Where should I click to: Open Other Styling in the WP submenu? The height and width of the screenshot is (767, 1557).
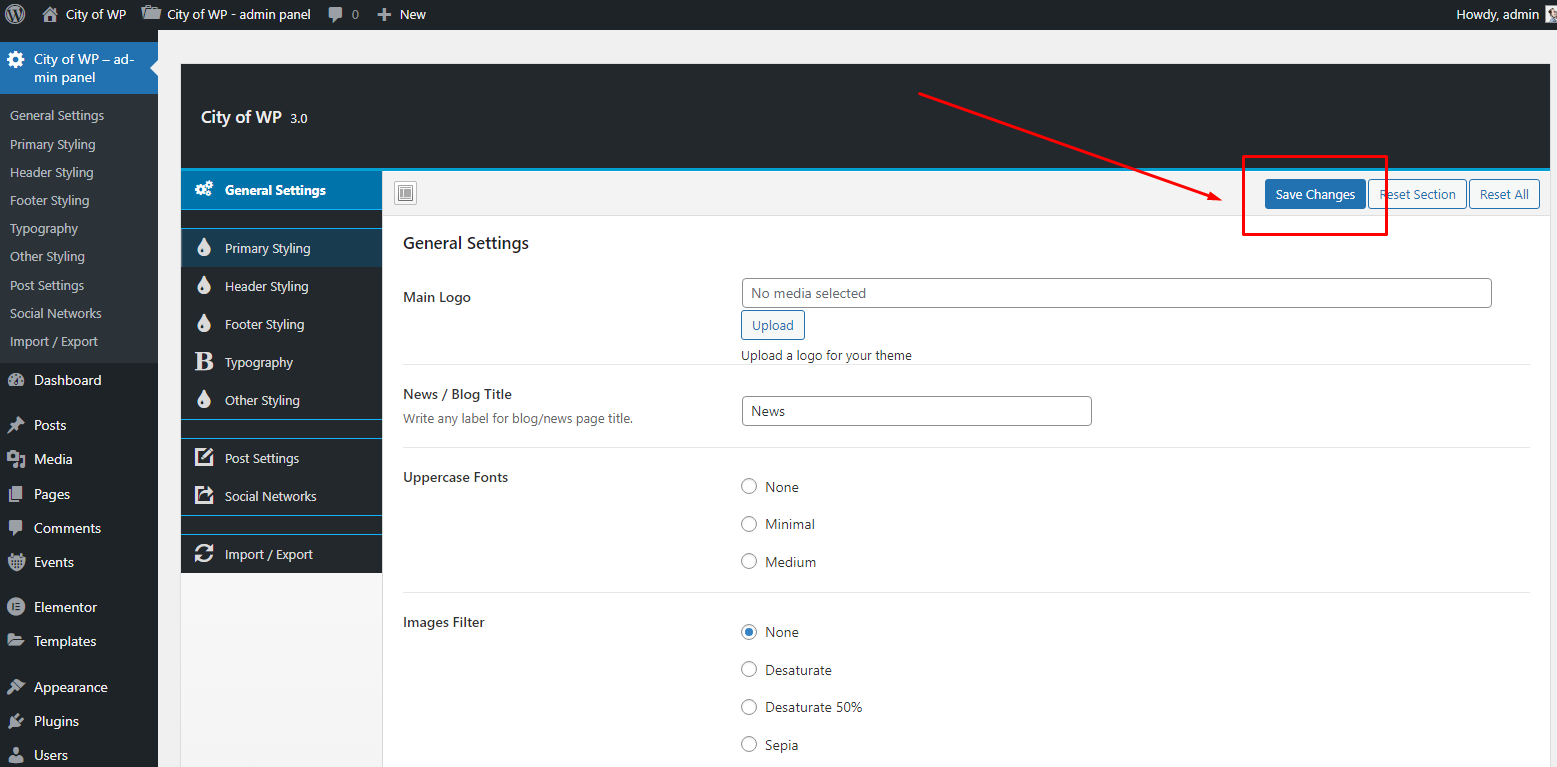coord(47,256)
